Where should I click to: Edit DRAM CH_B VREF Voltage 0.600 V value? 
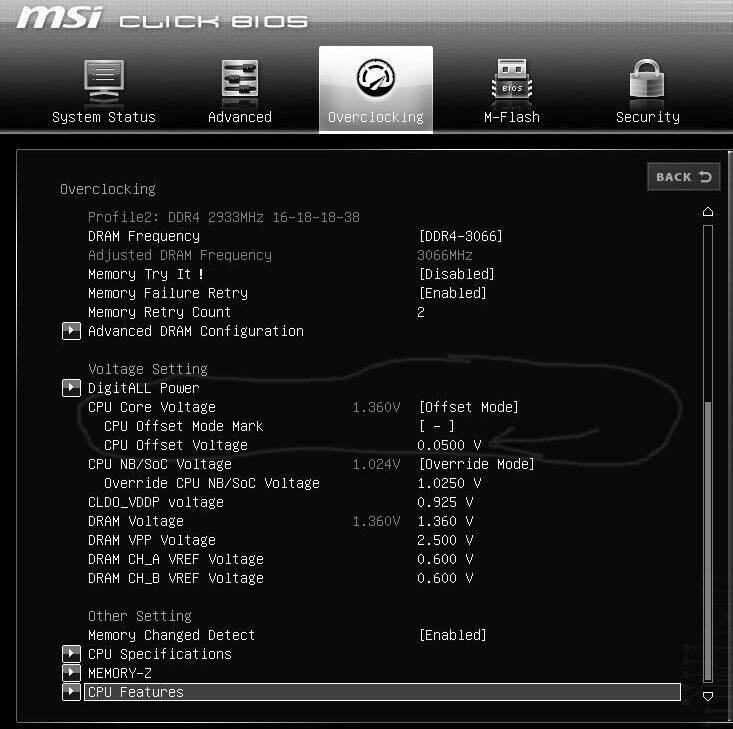pos(445,578)
